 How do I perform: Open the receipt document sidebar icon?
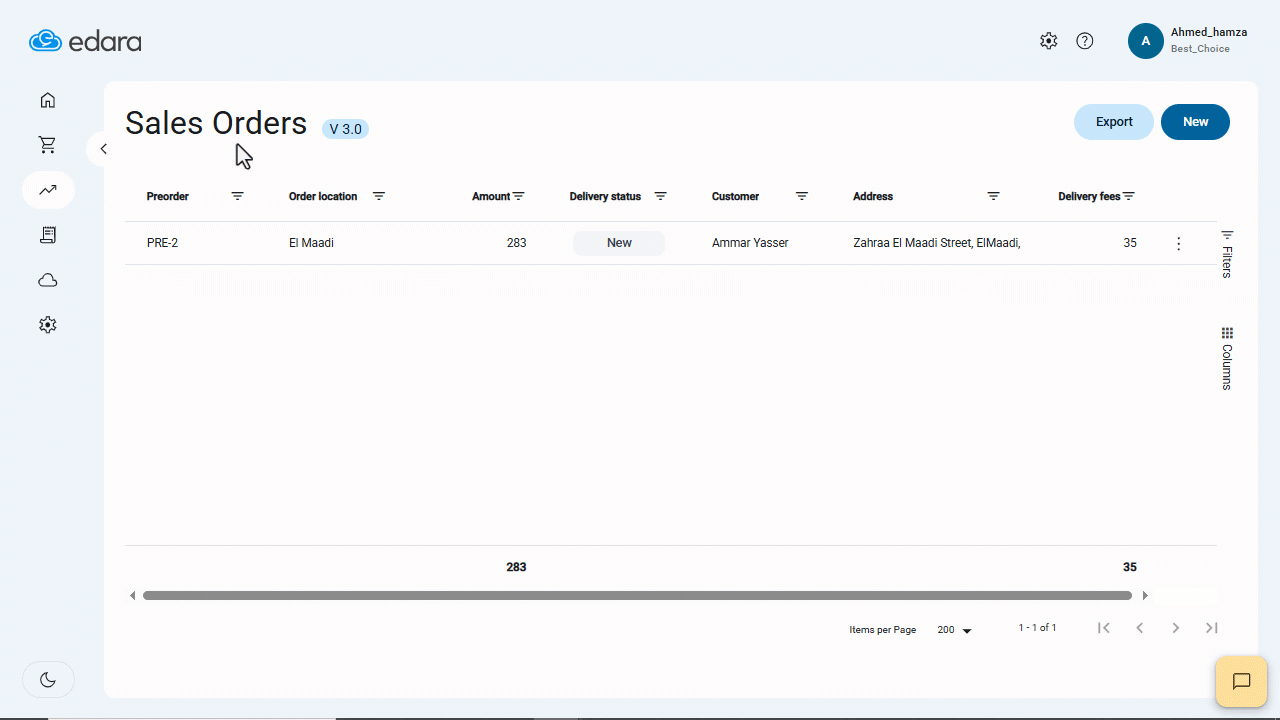[x=48, y=235]
